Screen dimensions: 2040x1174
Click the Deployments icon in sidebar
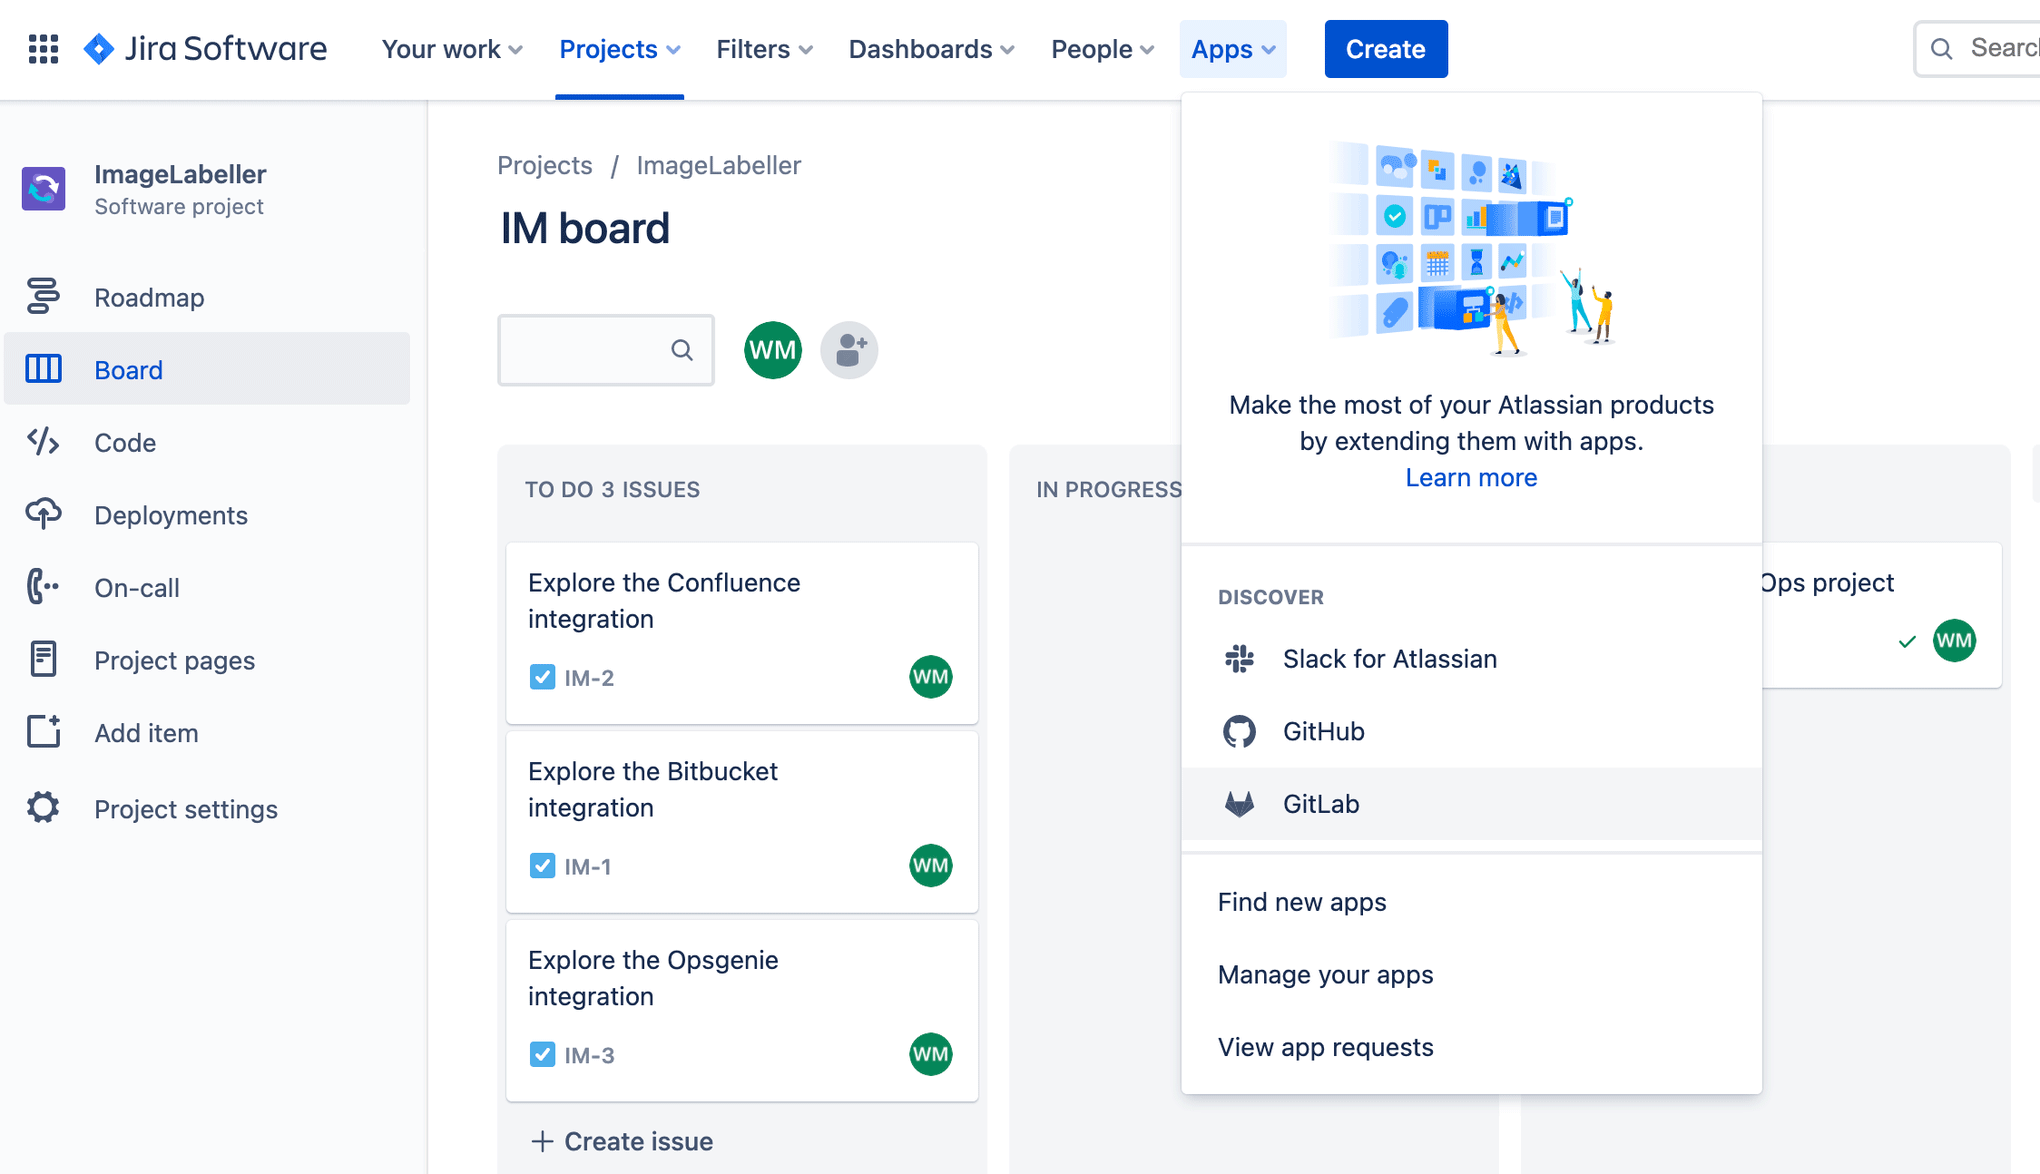43,514
